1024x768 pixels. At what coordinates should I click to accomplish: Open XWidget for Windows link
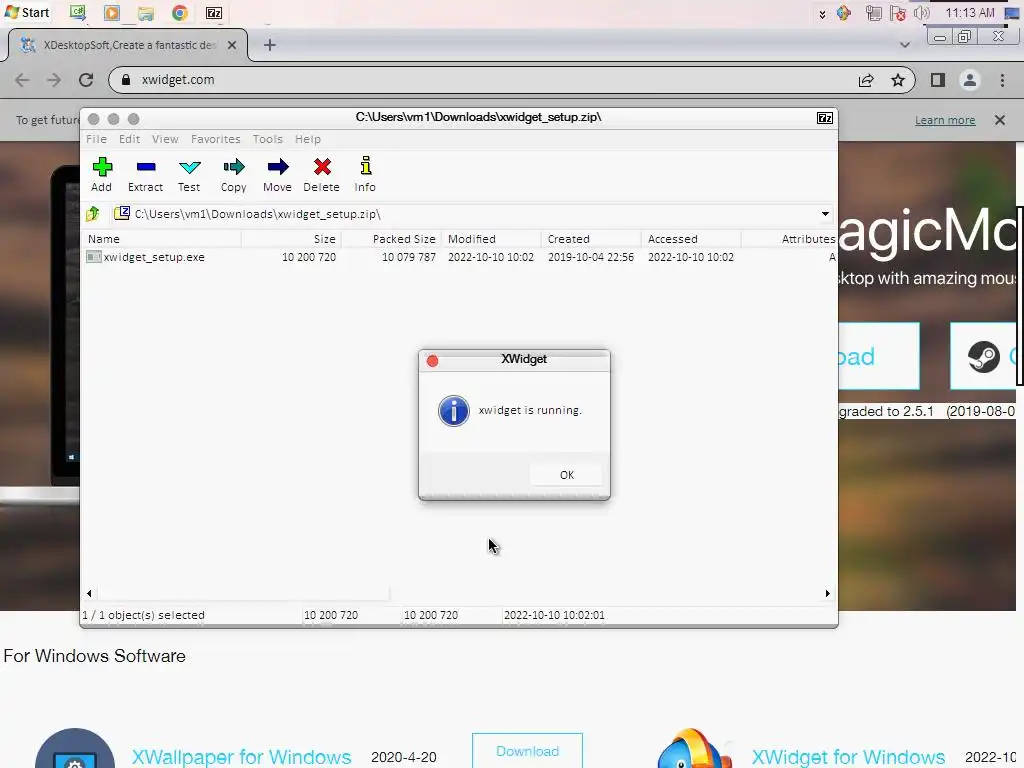click(848, 757)
